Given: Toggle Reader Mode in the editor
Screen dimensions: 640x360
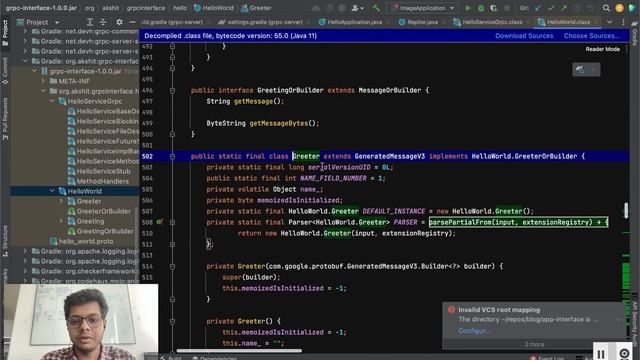Looking at the screenshot, I should pyautogui.click(x=602, y=49).
